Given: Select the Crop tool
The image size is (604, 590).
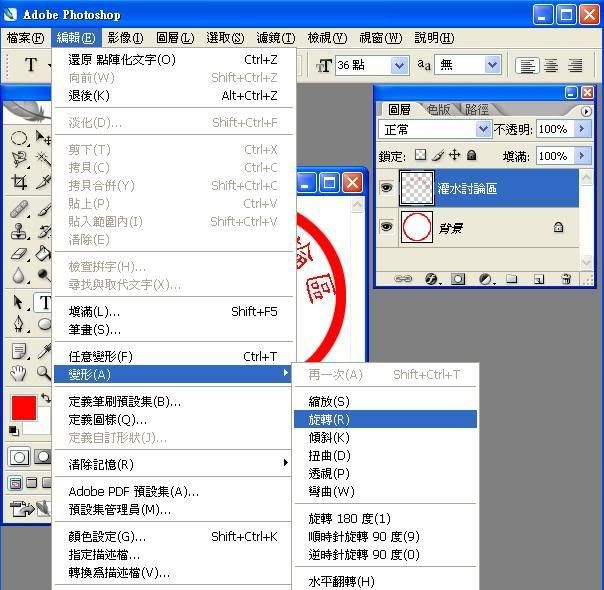Looking at the screenshot, I should [x=19, y=182].
